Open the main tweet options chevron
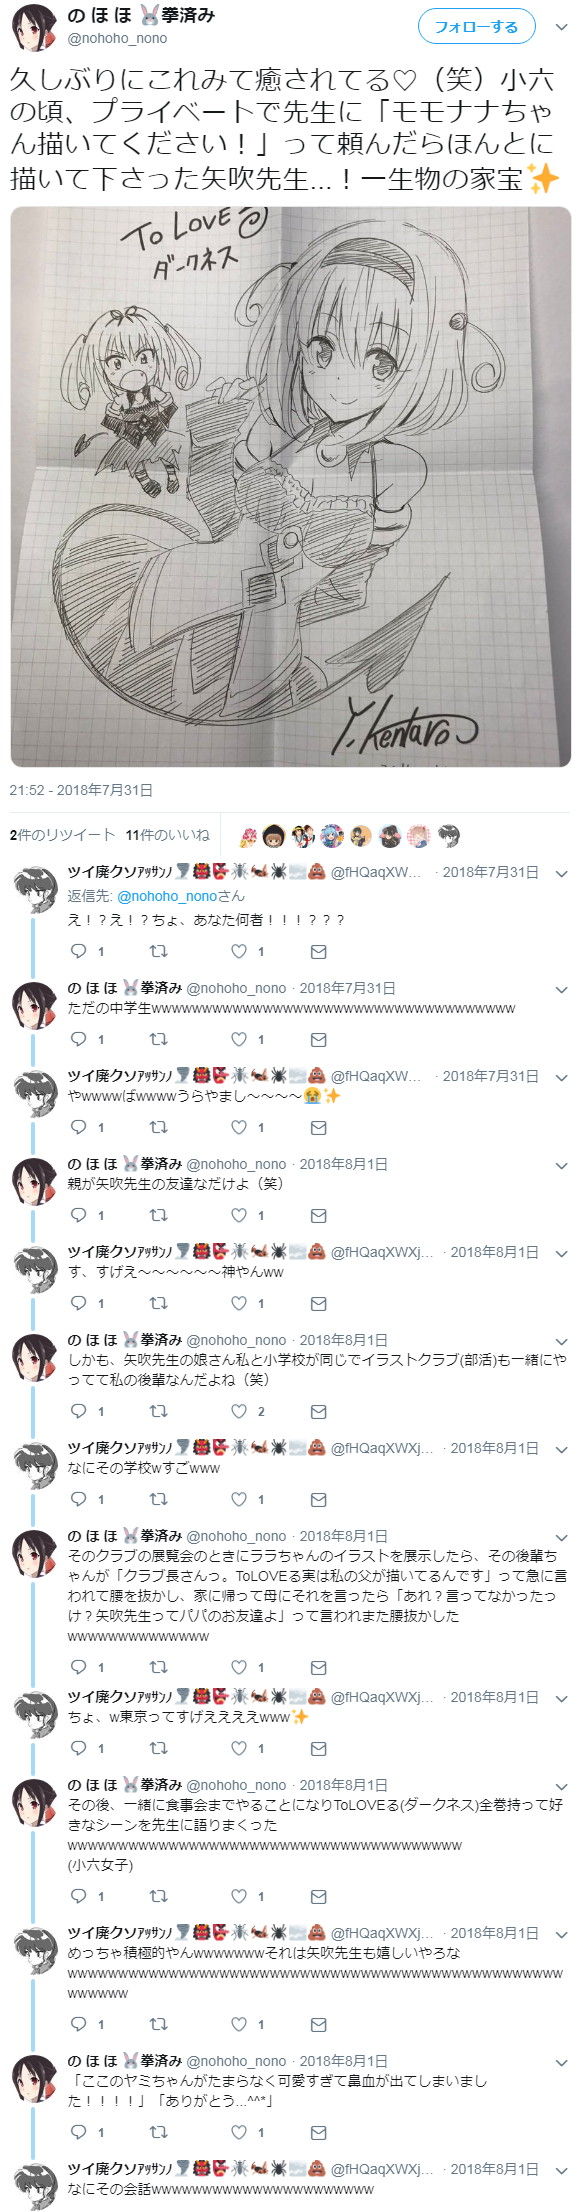583x2212 pixels. [560, 27]
